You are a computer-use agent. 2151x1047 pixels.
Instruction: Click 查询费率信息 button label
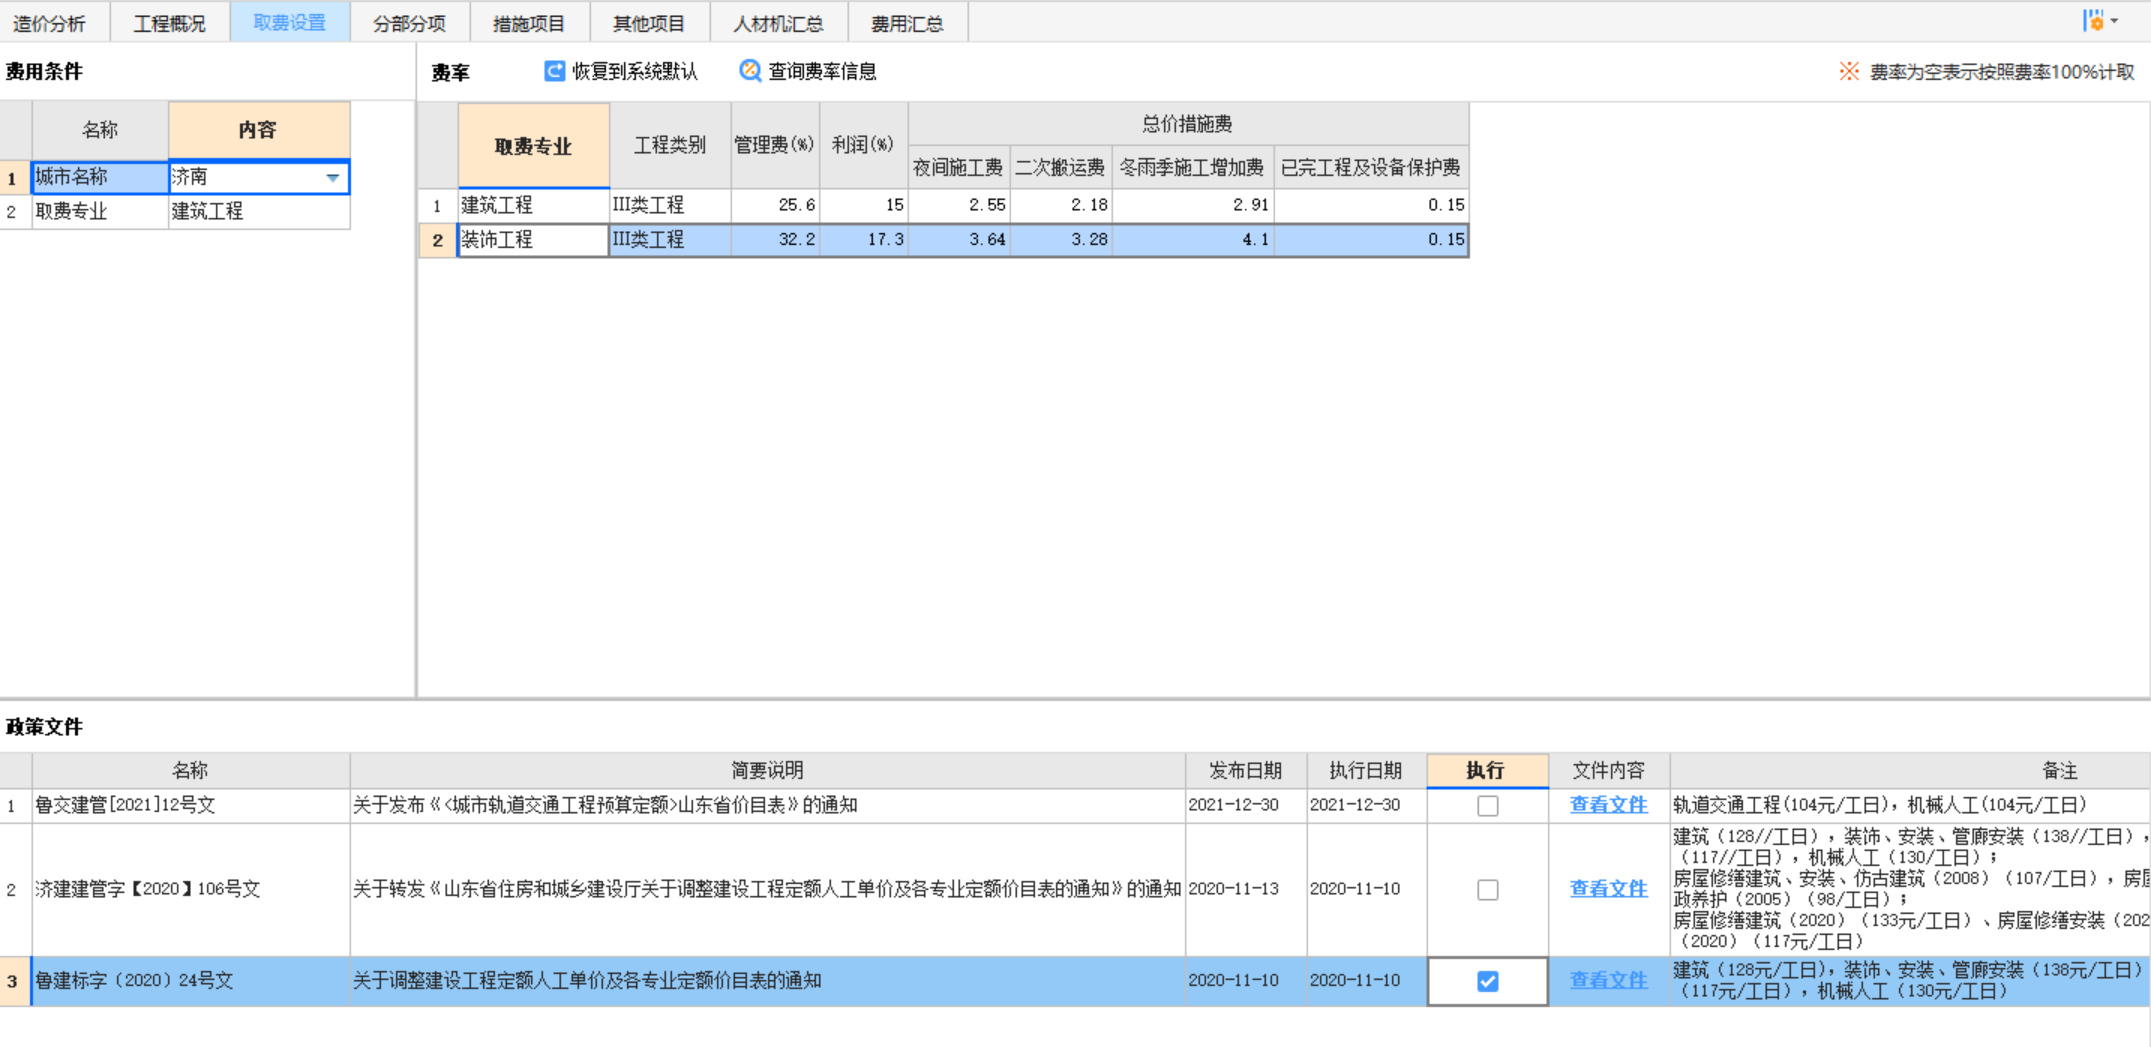coord(822,71)
